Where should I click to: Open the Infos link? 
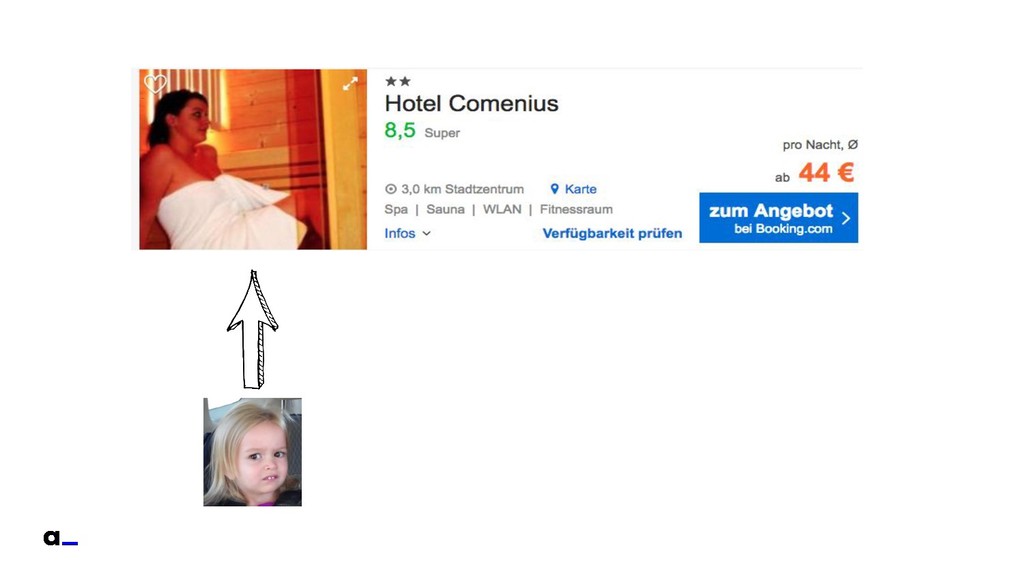click(400, 233)
